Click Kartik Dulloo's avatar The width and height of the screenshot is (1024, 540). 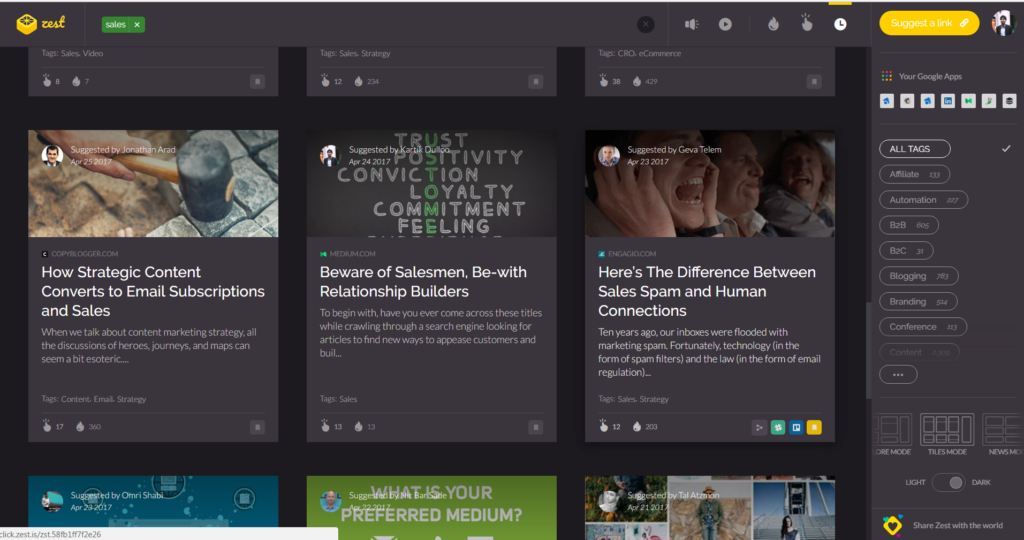click(330, 155)
